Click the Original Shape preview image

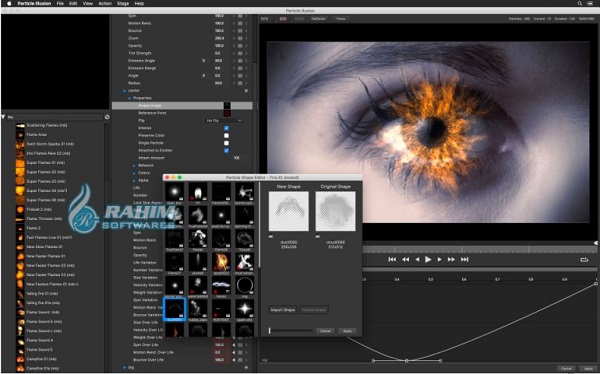pyautogui.click(x=335, y=211)
